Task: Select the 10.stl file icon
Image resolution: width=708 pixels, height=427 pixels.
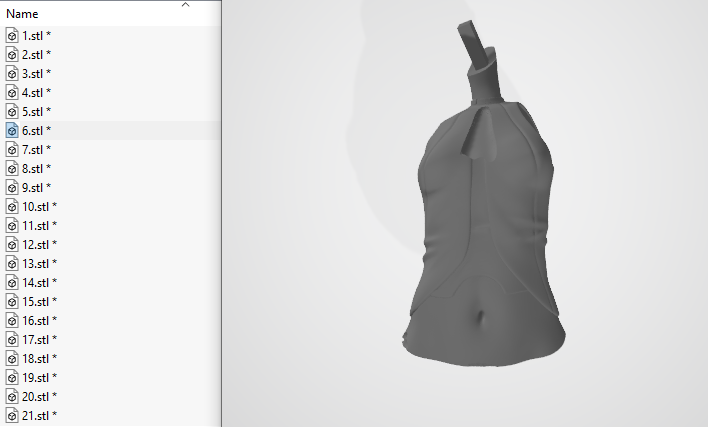Action: (12, 206)
